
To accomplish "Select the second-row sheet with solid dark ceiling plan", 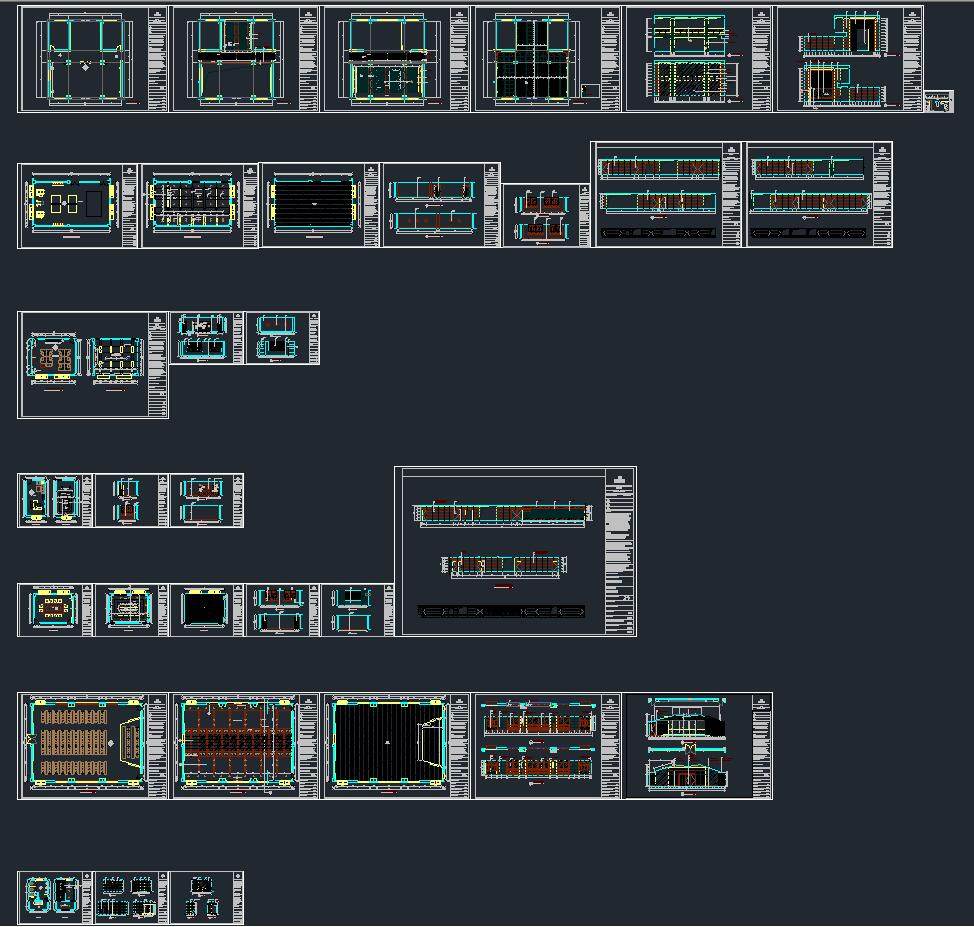I will pos(320,205).
